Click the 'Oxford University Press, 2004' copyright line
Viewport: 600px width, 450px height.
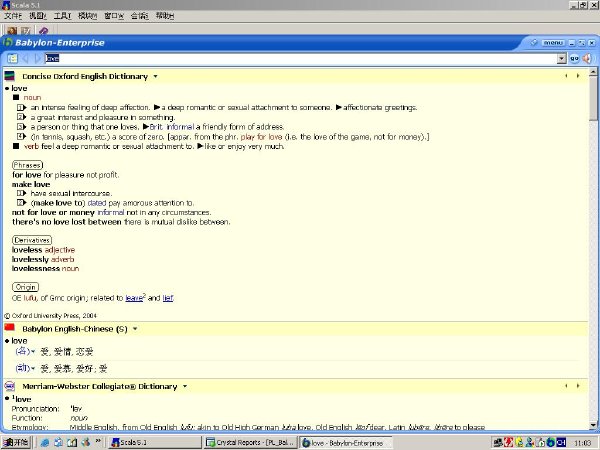51,316
